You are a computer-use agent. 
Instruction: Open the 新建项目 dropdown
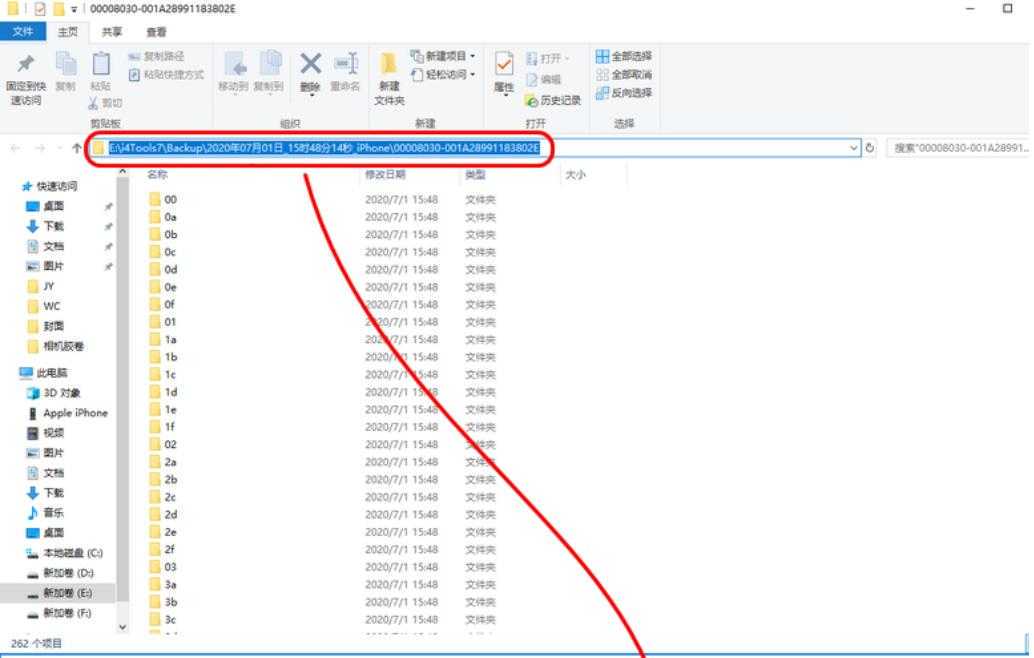443,56
